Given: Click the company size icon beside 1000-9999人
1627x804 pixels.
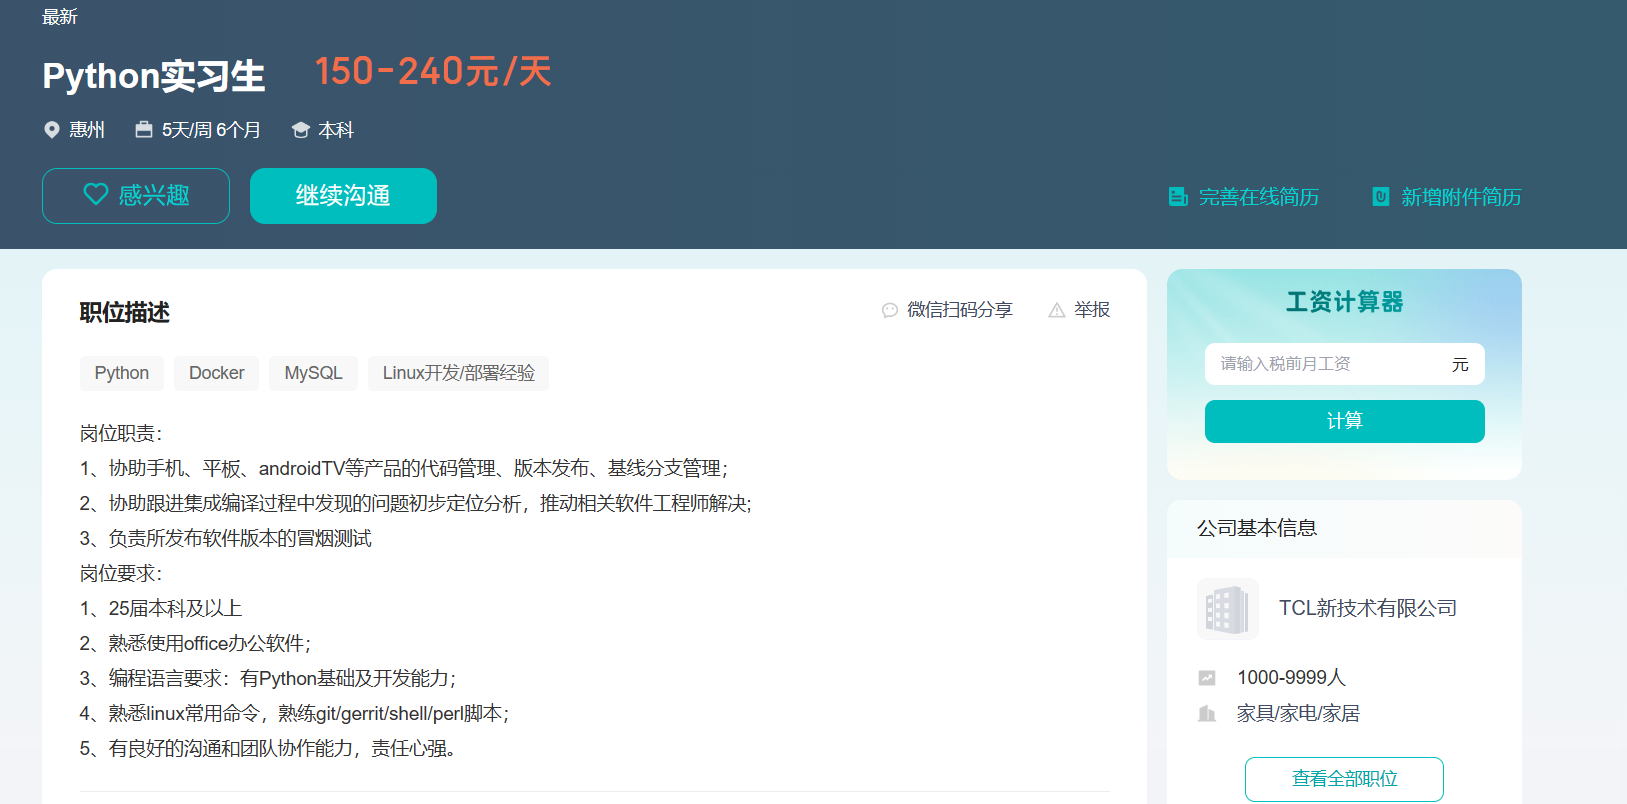Looking at the screenshot, I should tap(1207, 678).
